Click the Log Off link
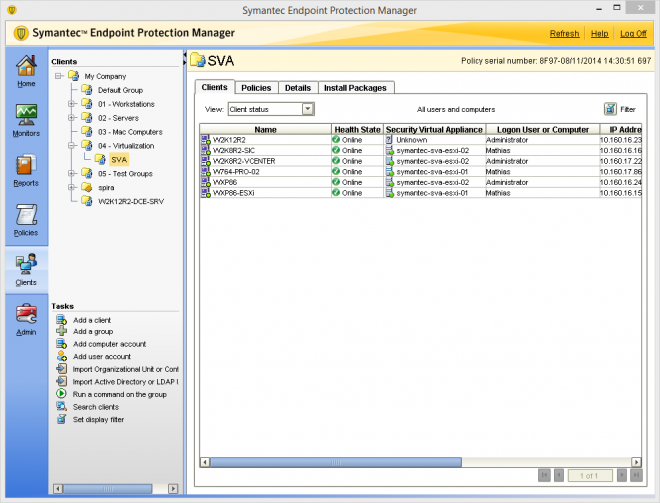The height and width of the screenshot is (503, 660). (x=633, y=34)
